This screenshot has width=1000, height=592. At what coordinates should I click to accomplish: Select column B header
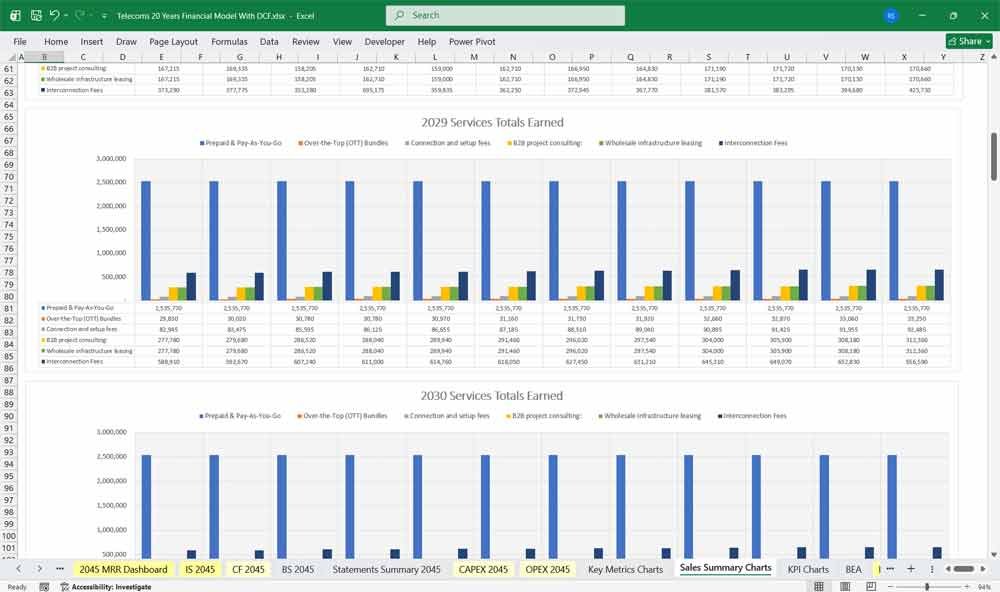pos(44,57)
